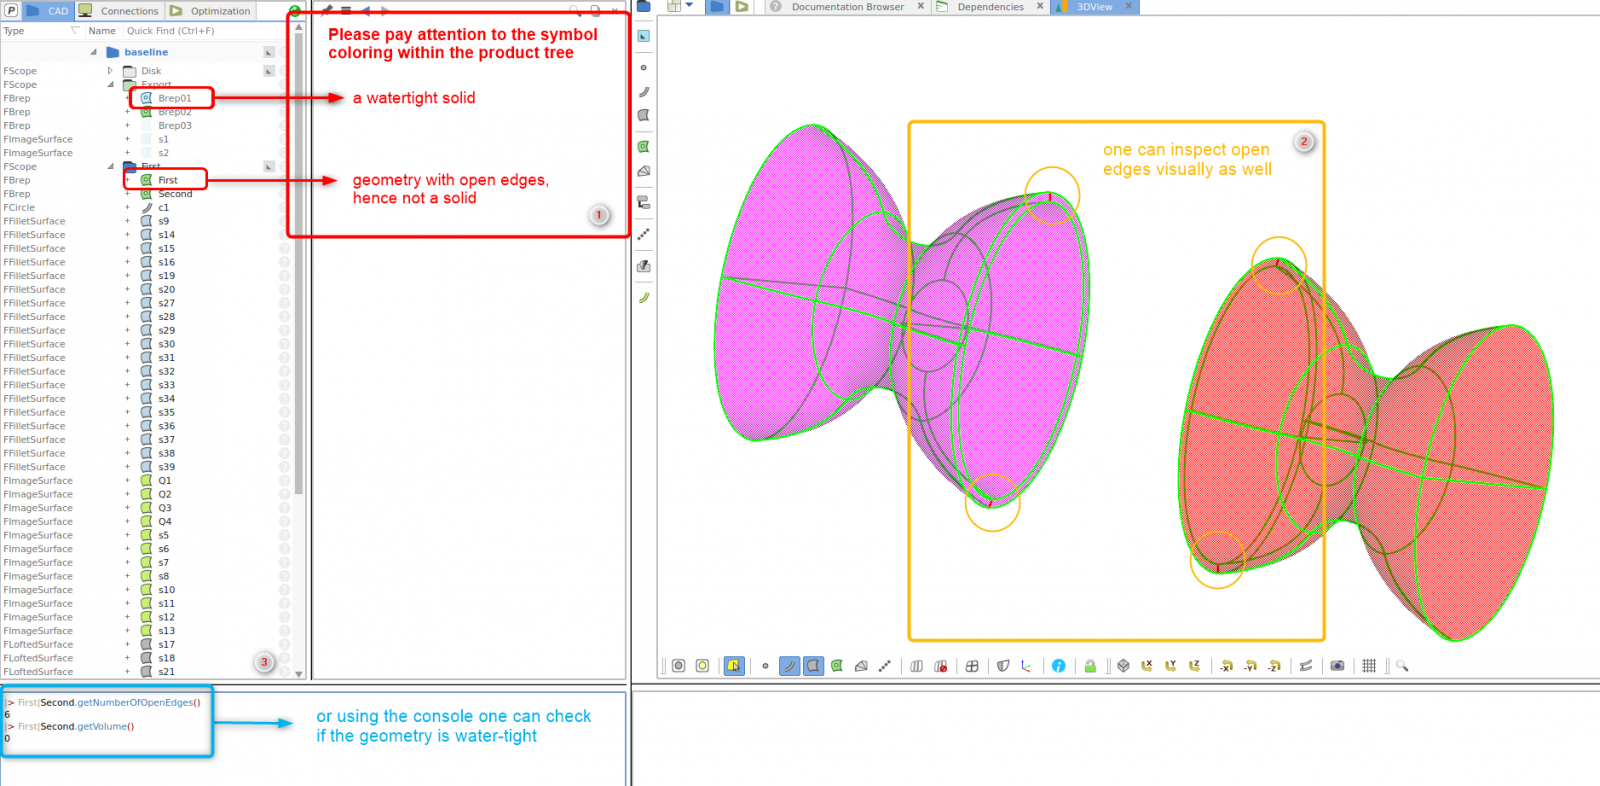The height and width of the screenshot is (786, 1600).
Task: Expand the Second Brep item
Action: [x=127, y=194]
